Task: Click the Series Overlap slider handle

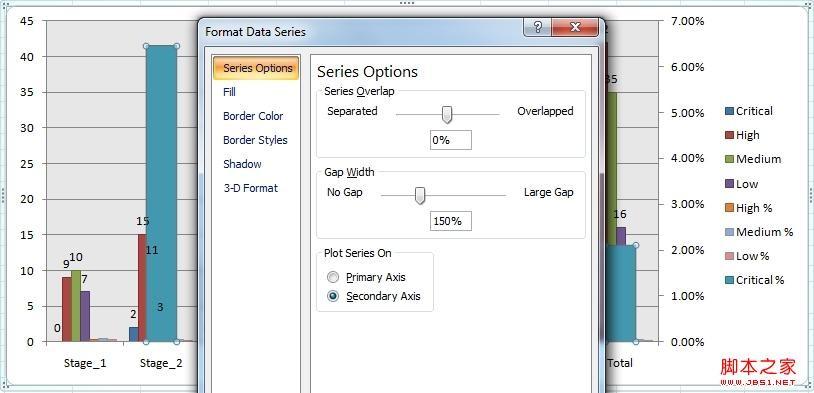Action: 446,115
